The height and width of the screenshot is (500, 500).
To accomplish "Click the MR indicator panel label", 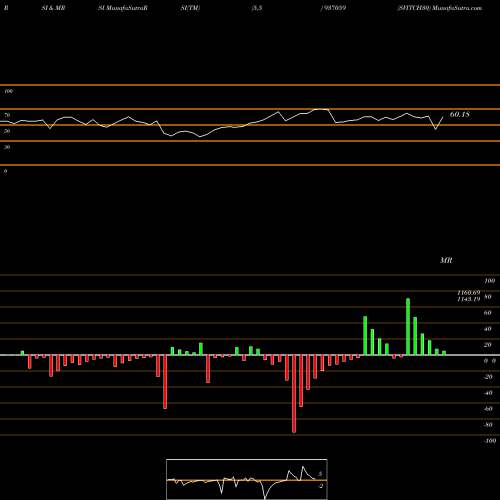I will 446,260.
